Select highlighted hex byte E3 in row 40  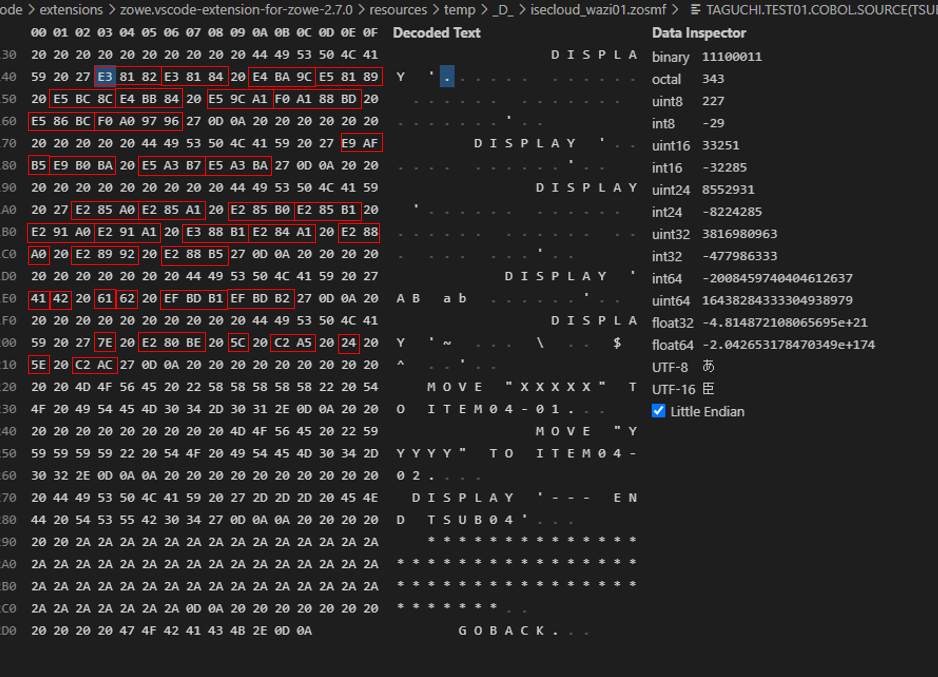pyautogui.click(x=104, y=77)
